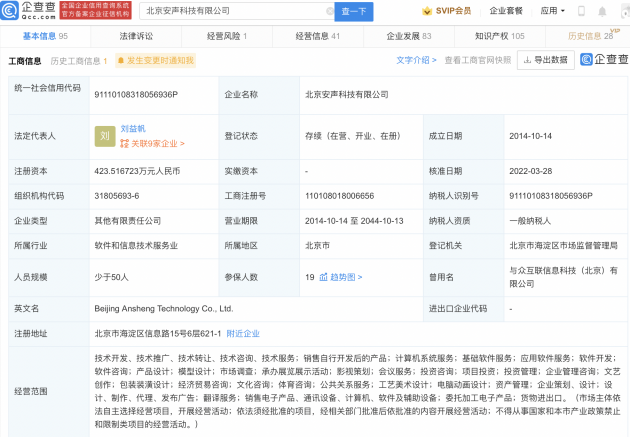This screenshot has height=437, width=630.
Task: Click credit code 91110108318056936P value
Action: [x=136, y=95]
